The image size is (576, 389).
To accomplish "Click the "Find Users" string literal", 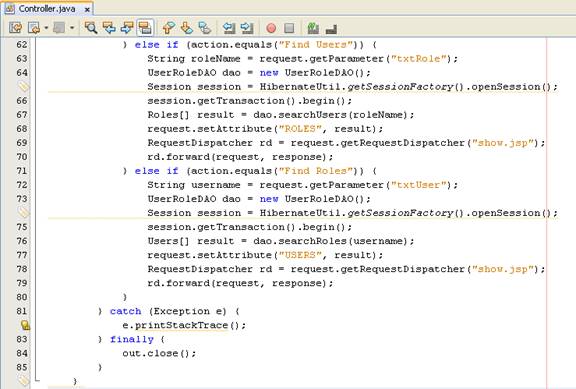I will [315, 45].
